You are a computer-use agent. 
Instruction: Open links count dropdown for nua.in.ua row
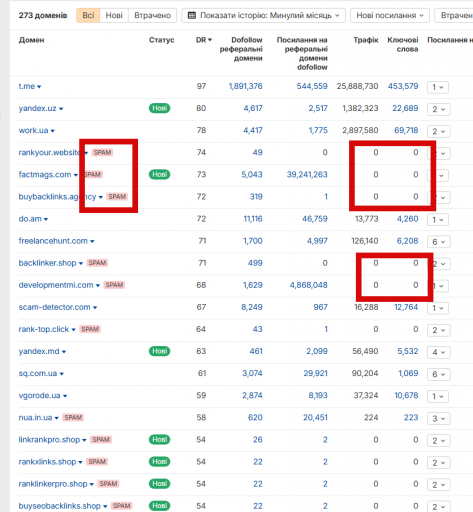pos(439,419)
